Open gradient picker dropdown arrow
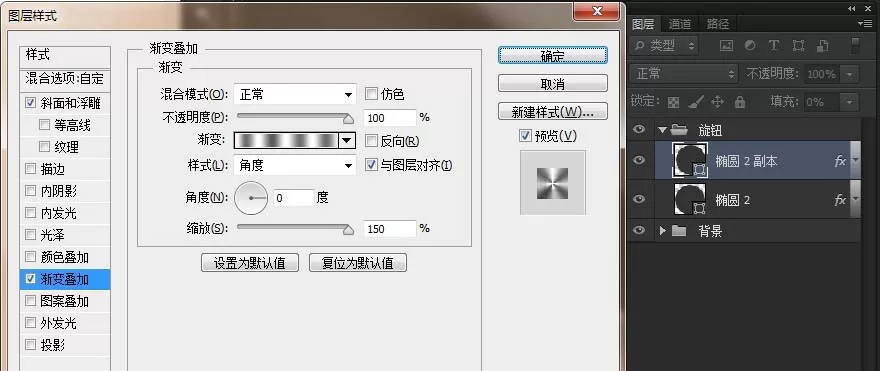 click(x=348, y=140)
